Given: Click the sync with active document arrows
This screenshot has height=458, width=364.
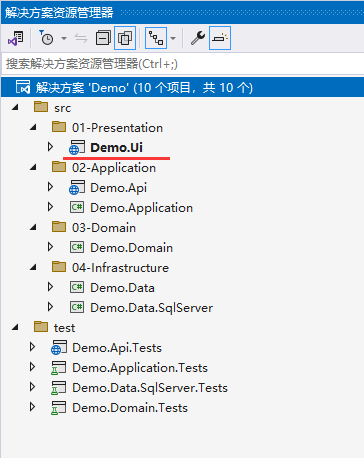Looking at the screenshot, I should tap(81, 38).
